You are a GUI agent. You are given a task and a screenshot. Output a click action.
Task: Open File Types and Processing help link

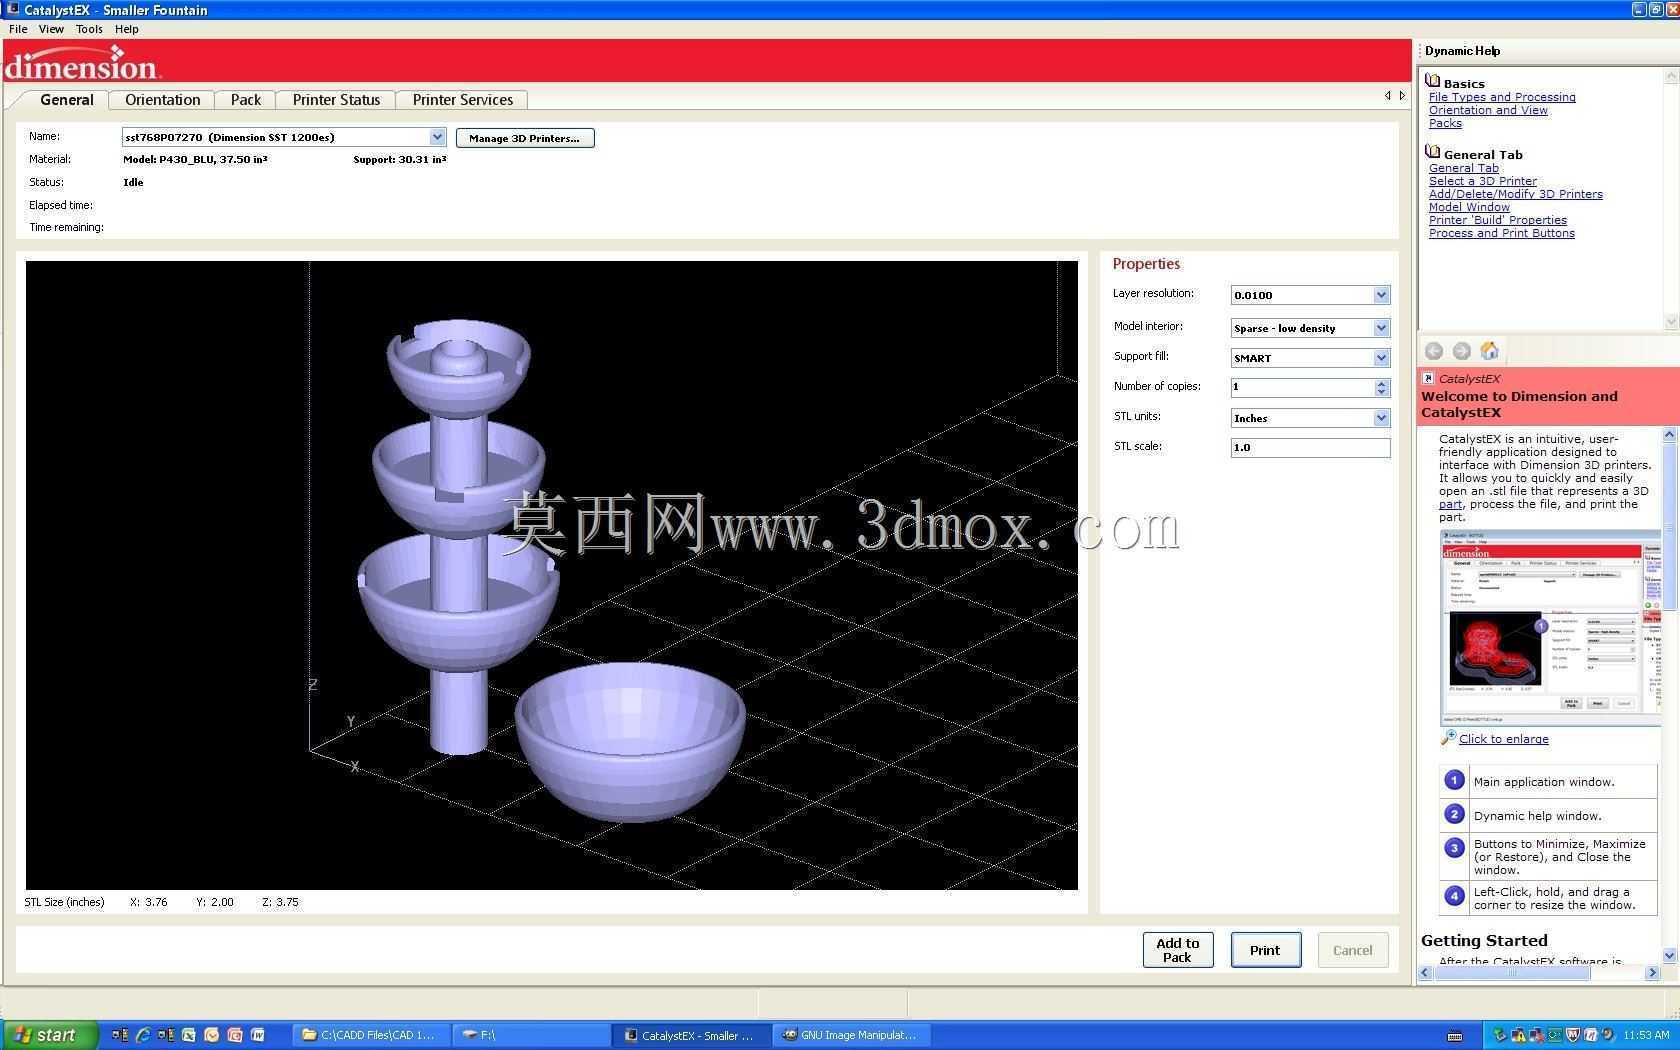tap(1502, 97)
